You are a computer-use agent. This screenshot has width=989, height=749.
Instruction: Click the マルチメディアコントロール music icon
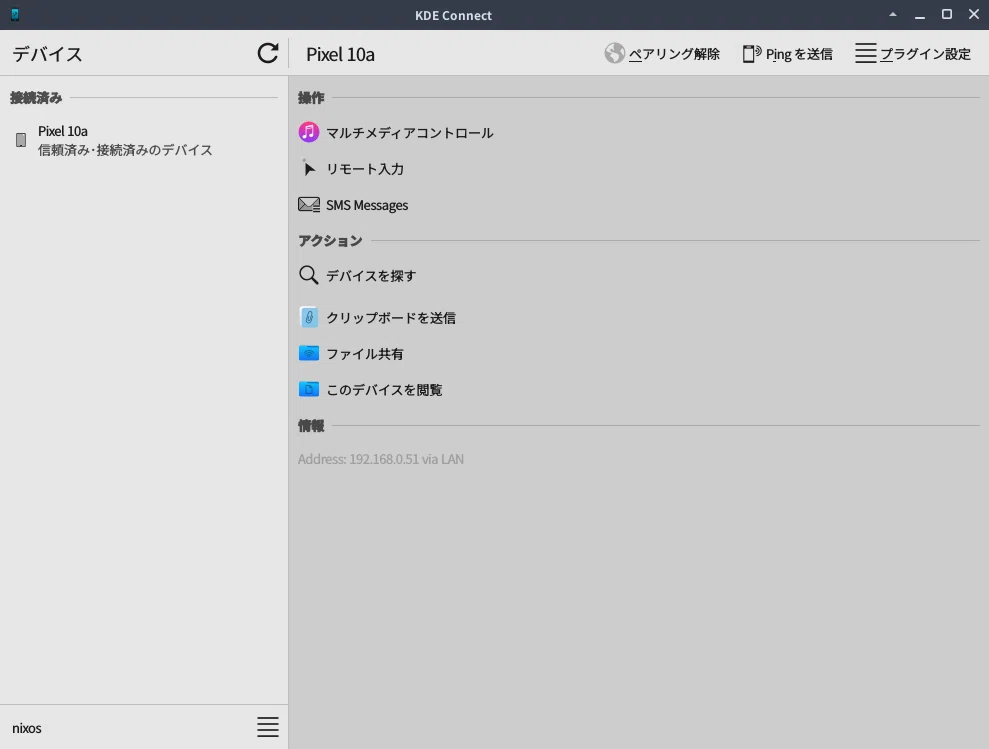308,132
